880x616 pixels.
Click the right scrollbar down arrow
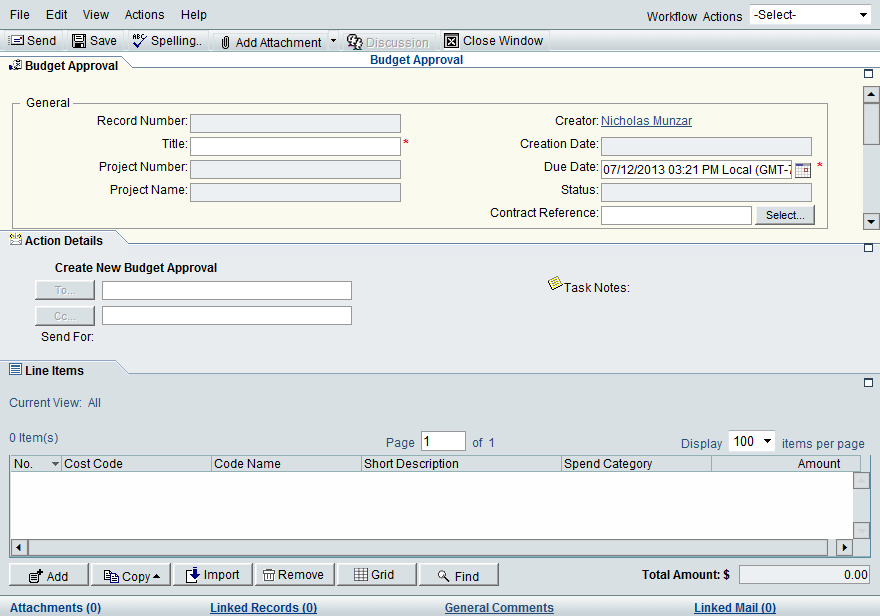(871, 222)
